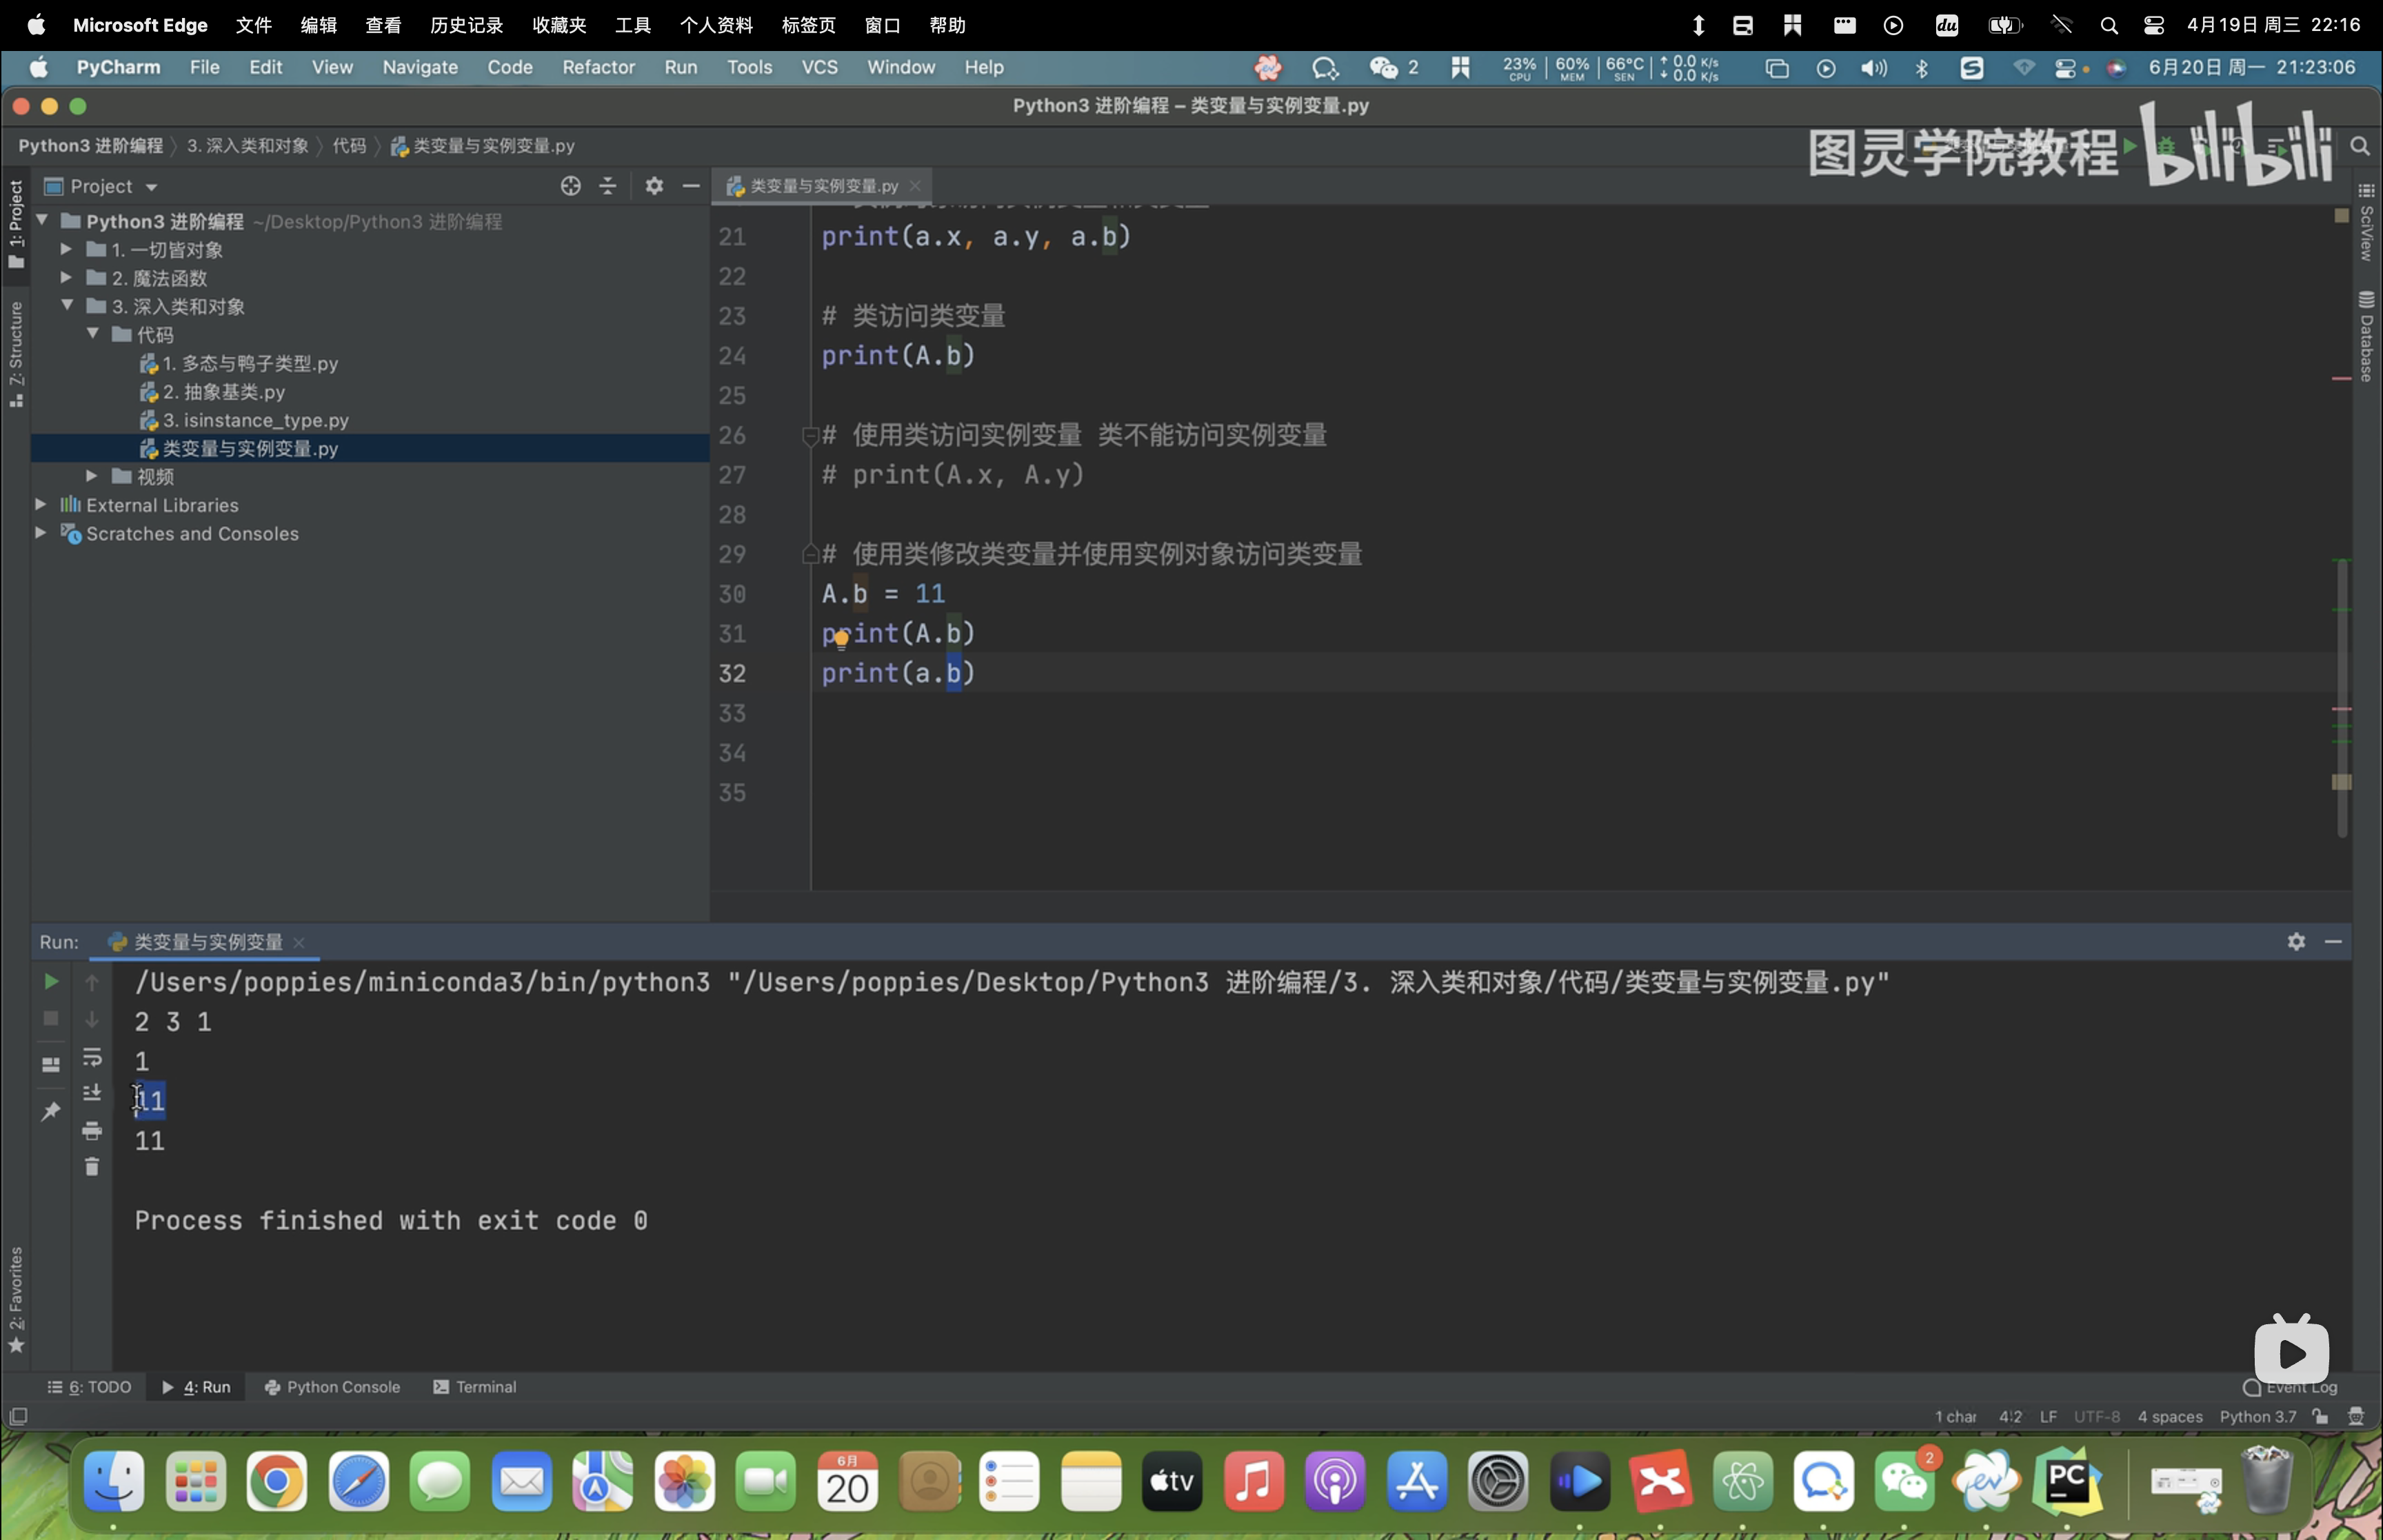Open the 6: TODO tool window
The width and height of the screenshot is (2383, 1540).
[89, 1387]
